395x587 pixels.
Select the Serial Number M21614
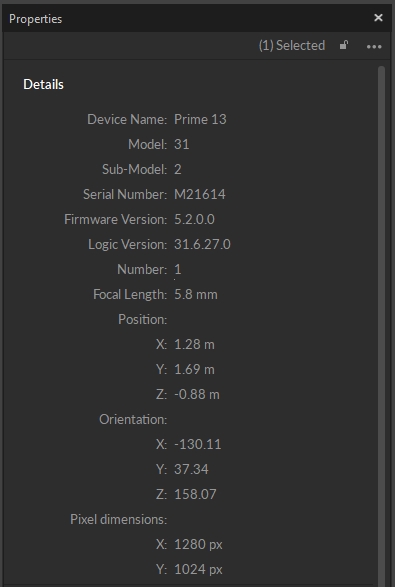click(x=200, y=194)
